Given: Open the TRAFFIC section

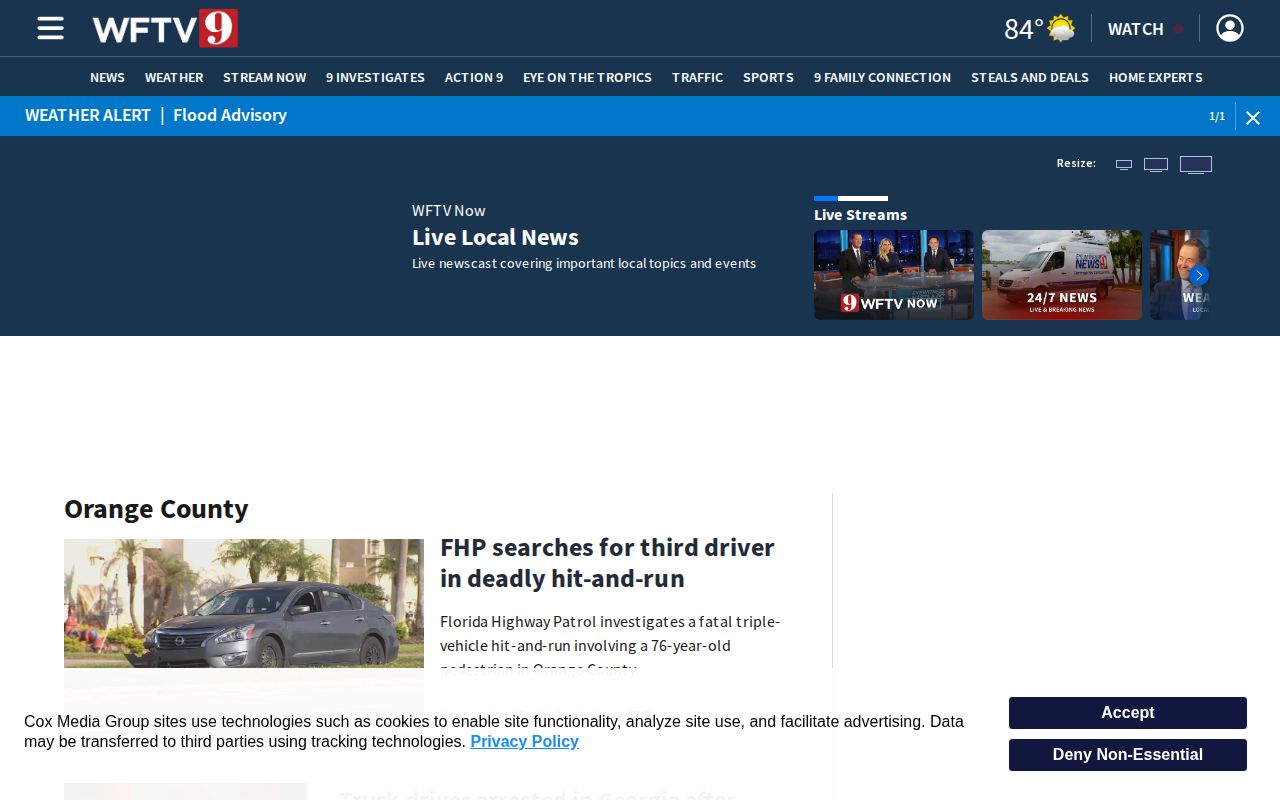Looking at the screenshot, I should 697,77.
